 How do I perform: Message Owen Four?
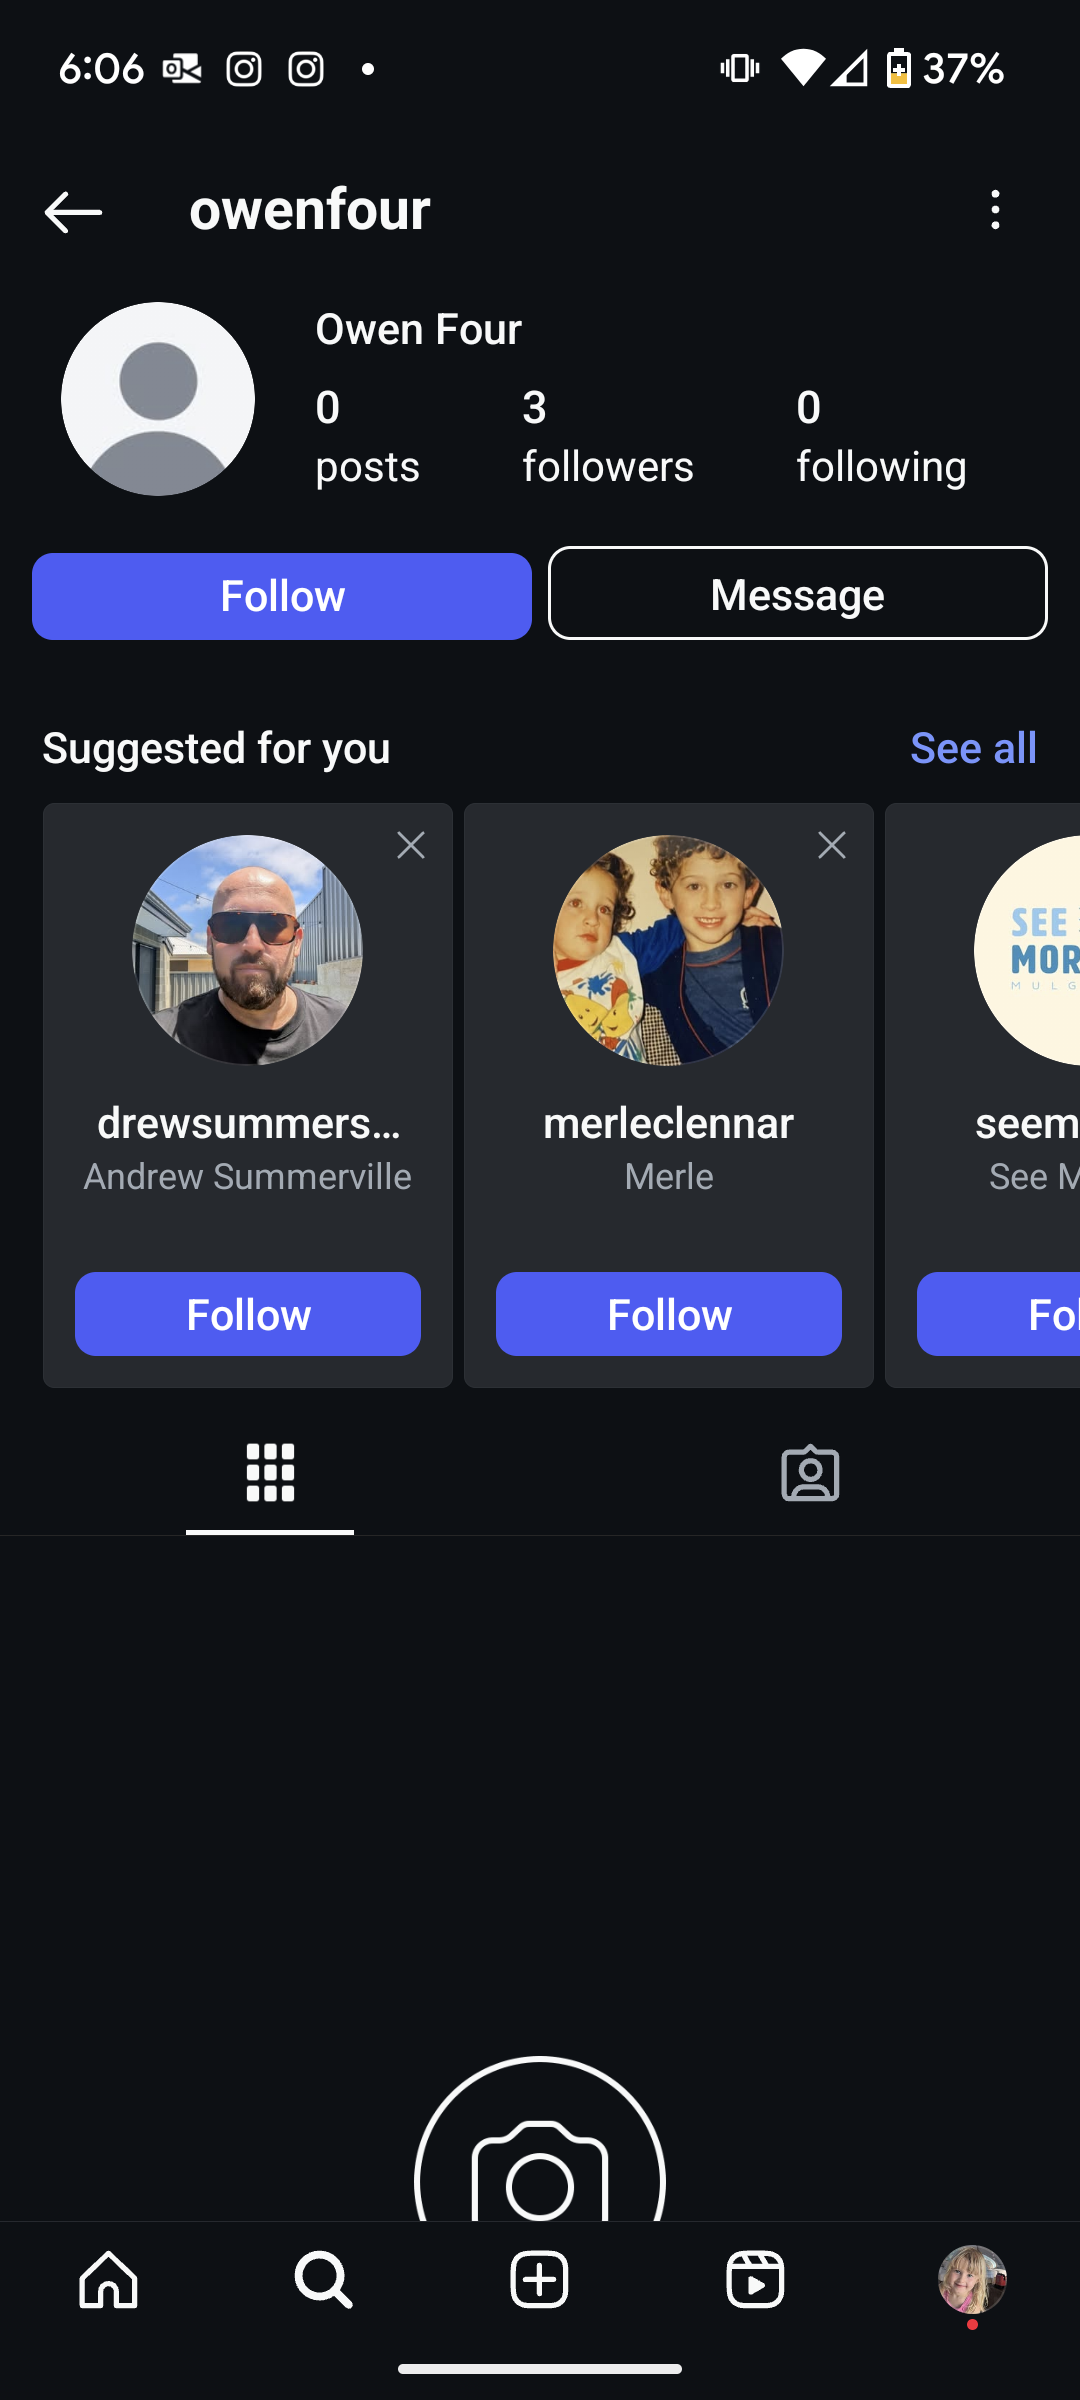797,594
